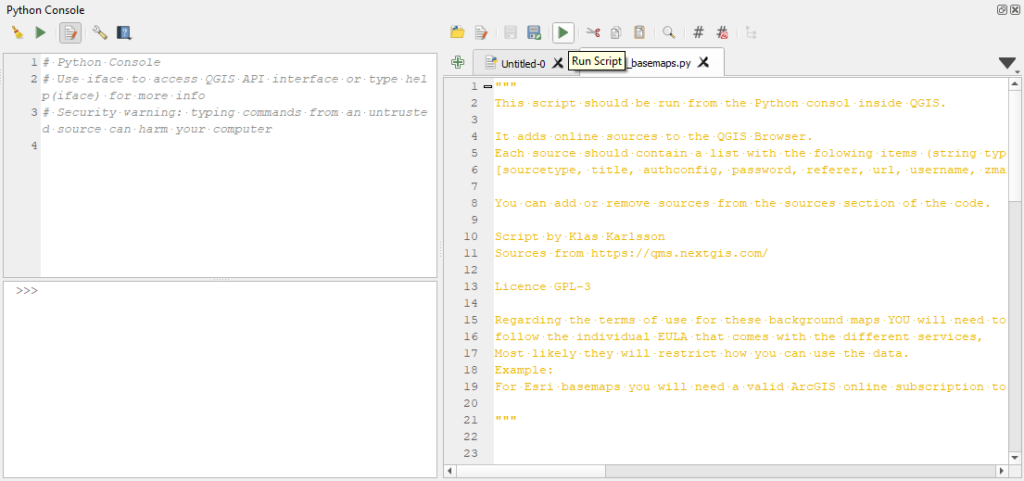
Task: Undock the Python Console panel
Action: tap(1001, 9)
